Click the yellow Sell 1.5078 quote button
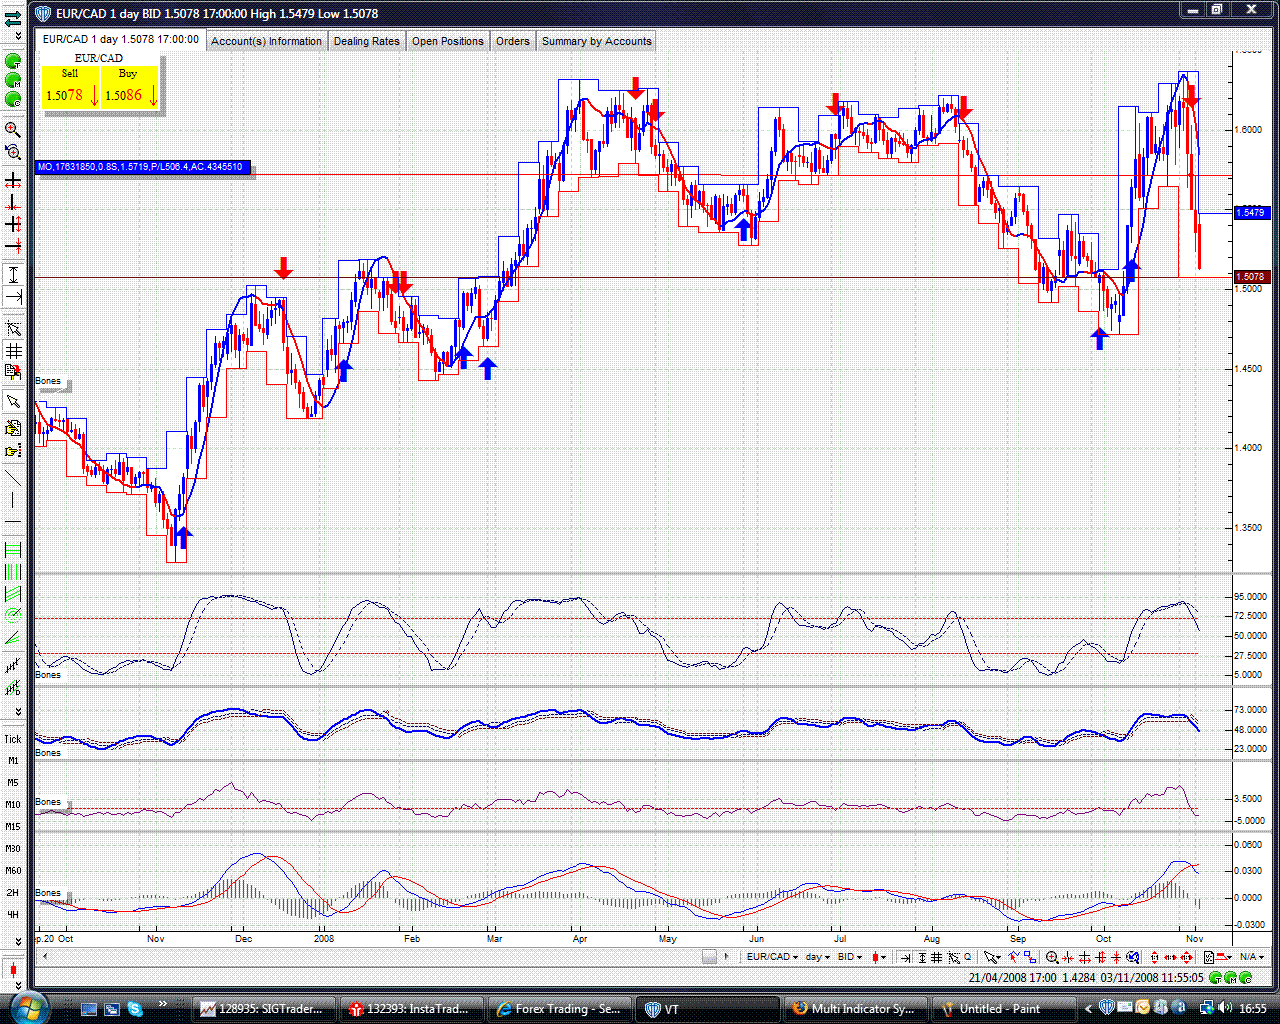1280x1024 pixels. coord(71,88)
